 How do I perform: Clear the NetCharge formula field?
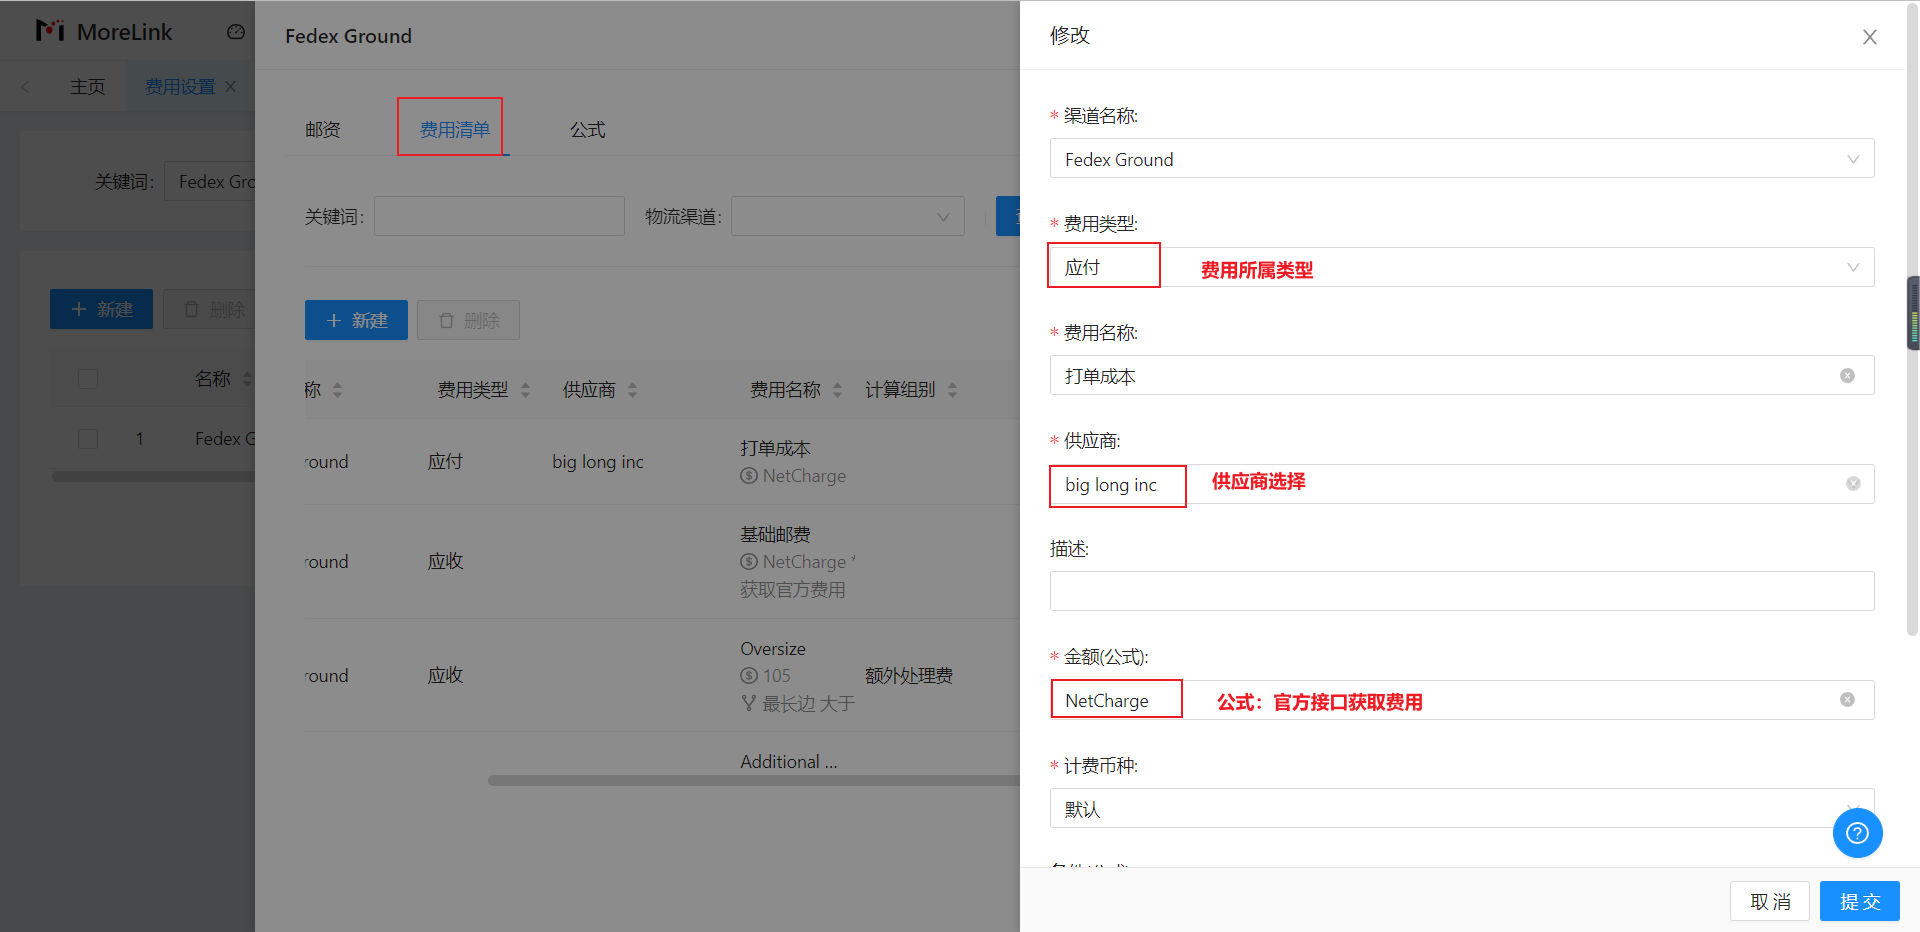coord(1847,700)
